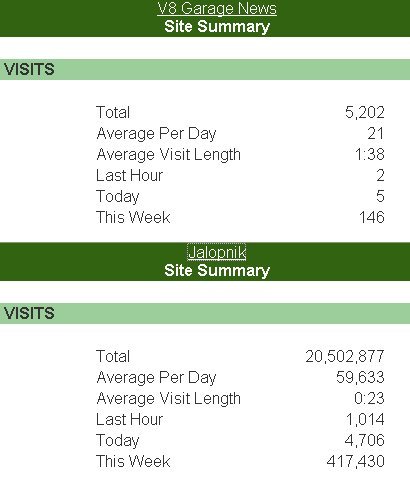Open the Jalopnik link

(217, 252)
